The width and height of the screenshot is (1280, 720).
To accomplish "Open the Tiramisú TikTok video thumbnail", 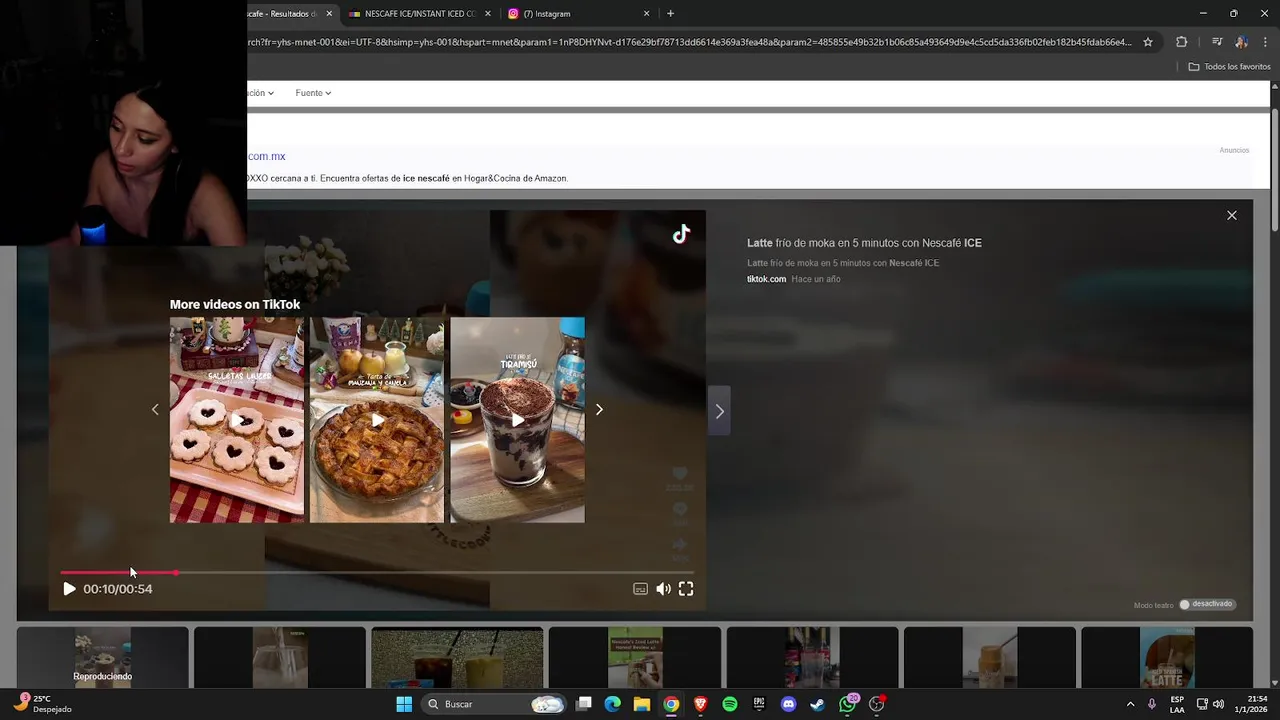I will pyautogui.click(x=517, y=420).
